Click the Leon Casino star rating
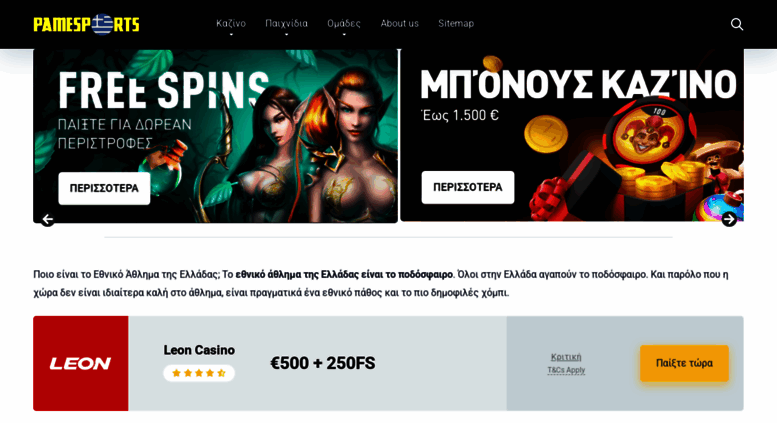Screen dimensions: 777x423 click(199, 373)
